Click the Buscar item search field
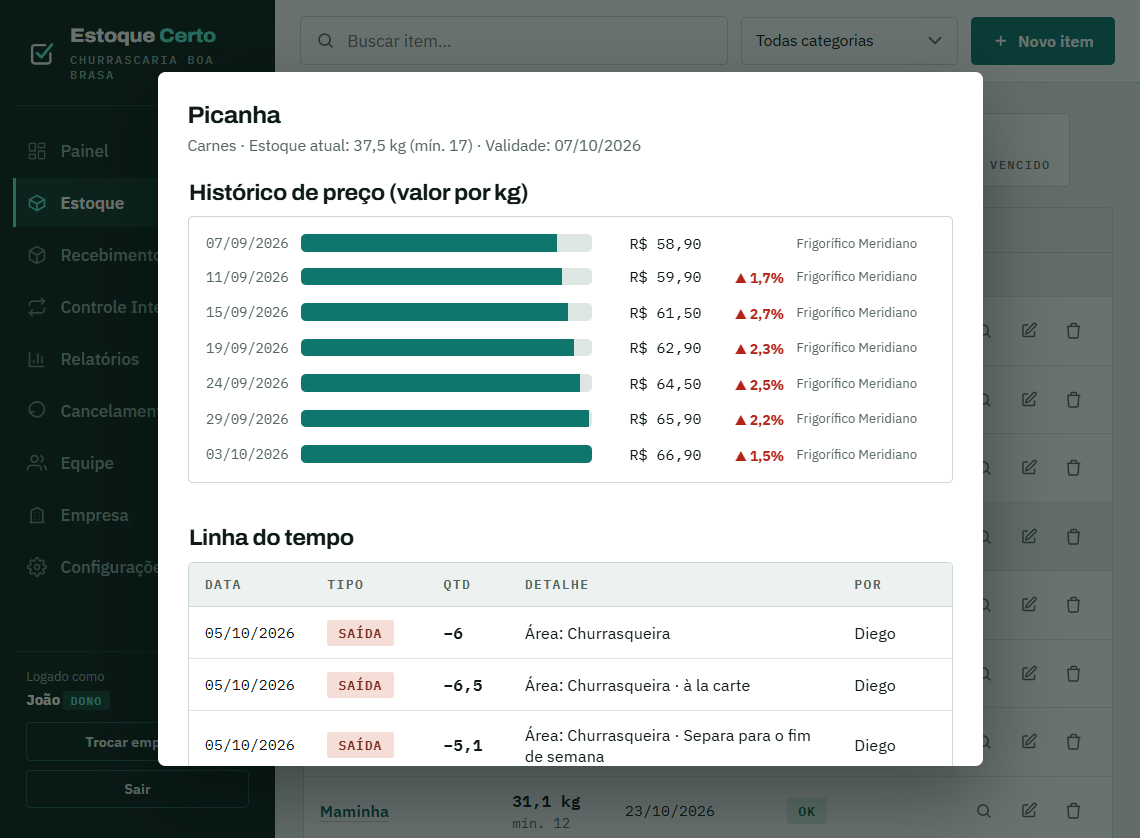The height and width of the screenshot is (838, 1140). (x=514, y=41)
